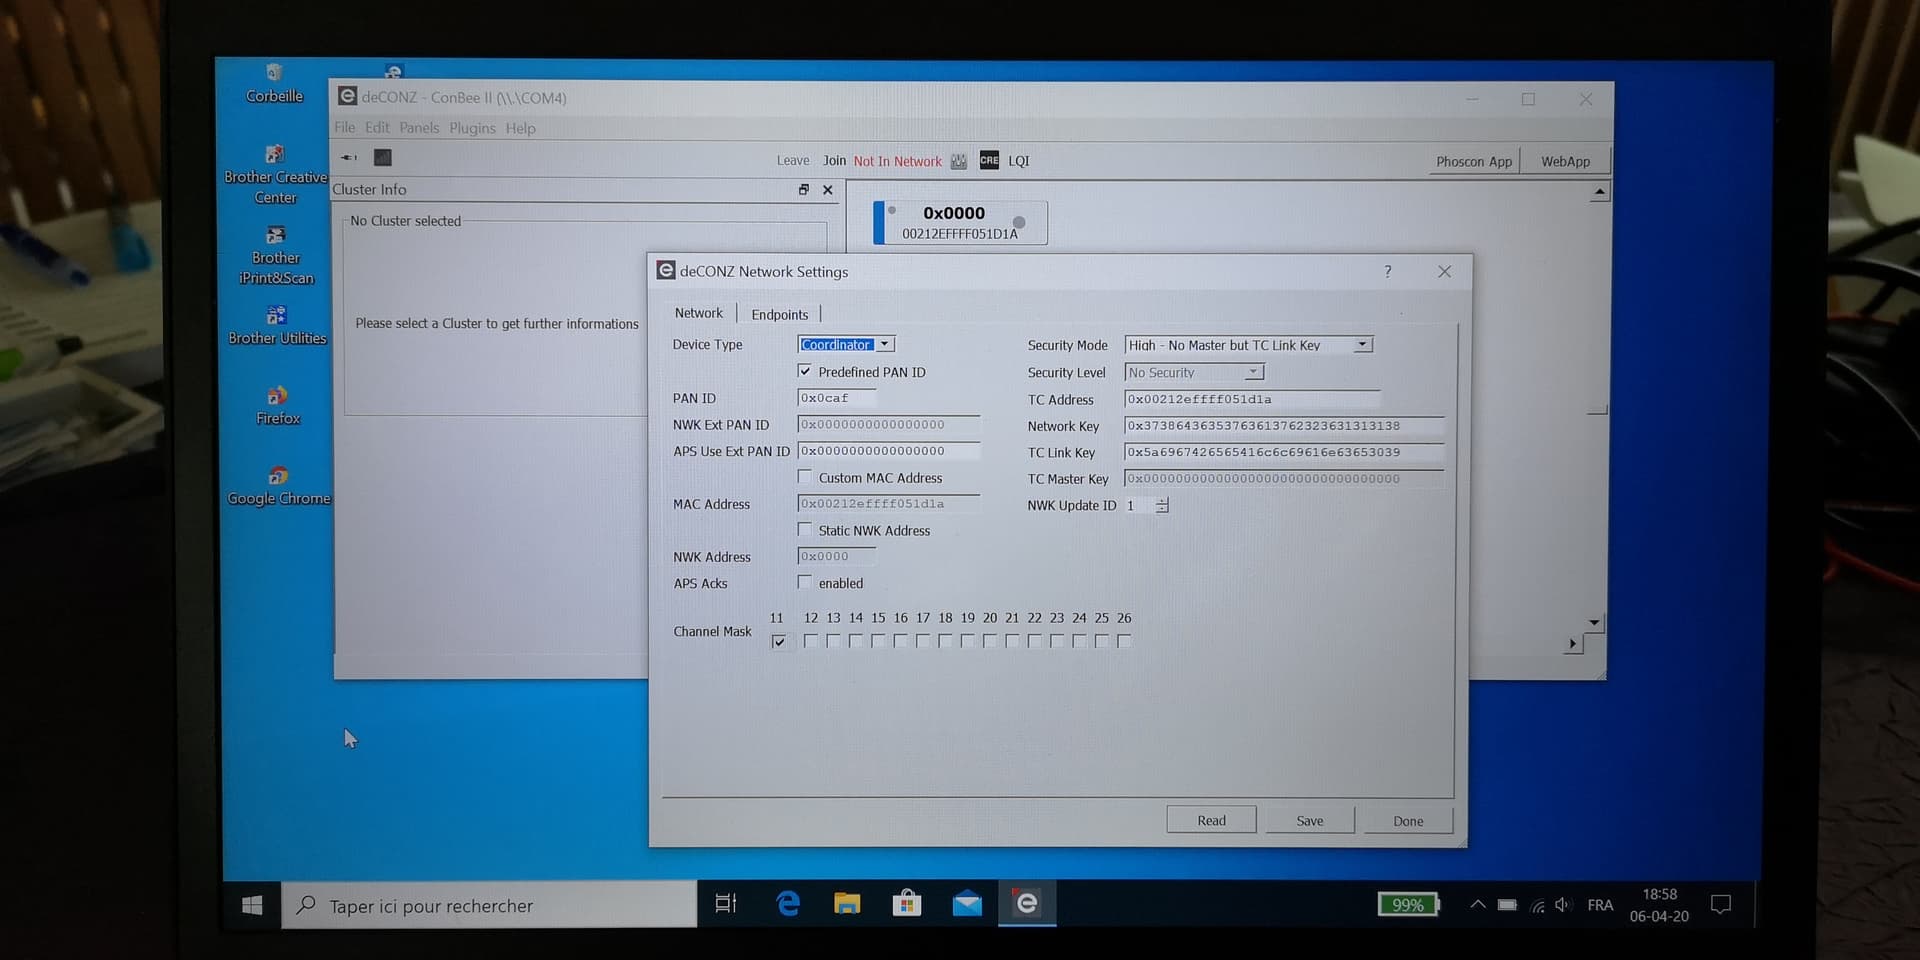
Task: Click the PAN ID input field
Action: 837,397
